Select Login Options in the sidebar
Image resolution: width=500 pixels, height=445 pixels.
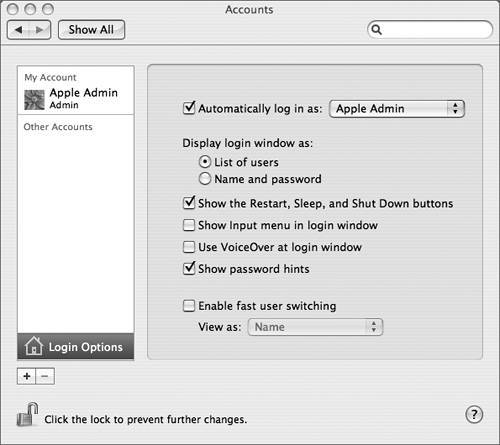(76, 346)
